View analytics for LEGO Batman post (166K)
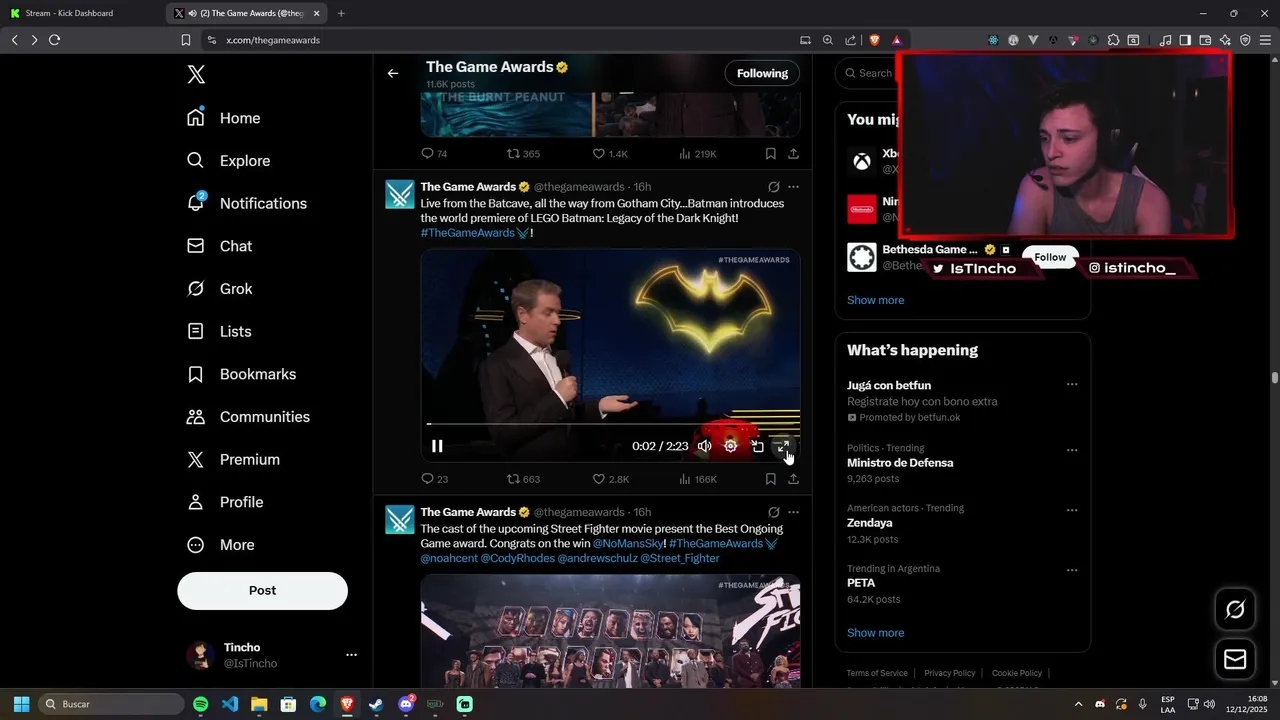This screenshot has width=1280, height=720. coord(698,479)
